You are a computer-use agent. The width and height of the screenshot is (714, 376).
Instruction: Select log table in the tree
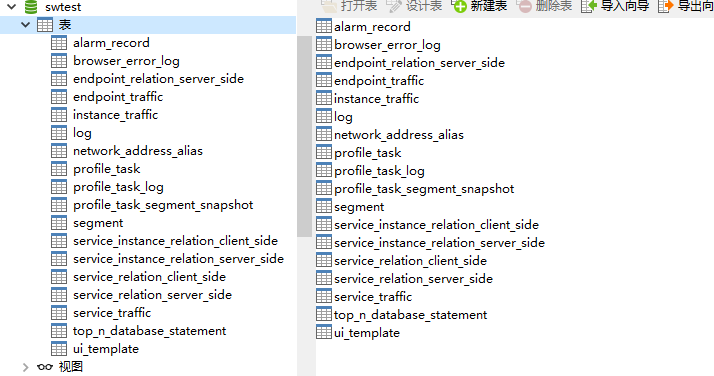click(82, 133)
